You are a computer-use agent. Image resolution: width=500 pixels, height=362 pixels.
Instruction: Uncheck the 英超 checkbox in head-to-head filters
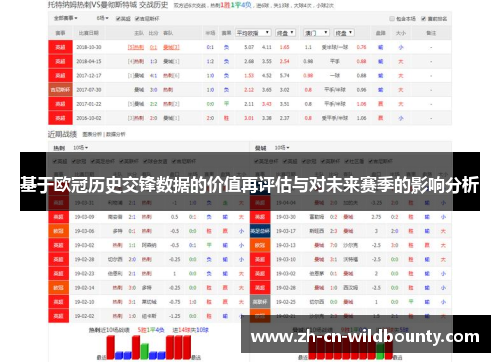coord(118,19)
